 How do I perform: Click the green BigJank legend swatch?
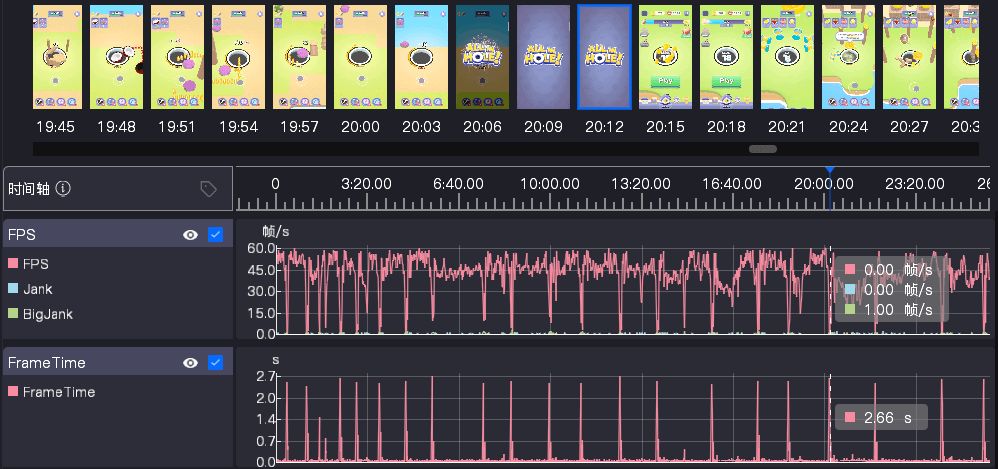(x=13, y=314)
